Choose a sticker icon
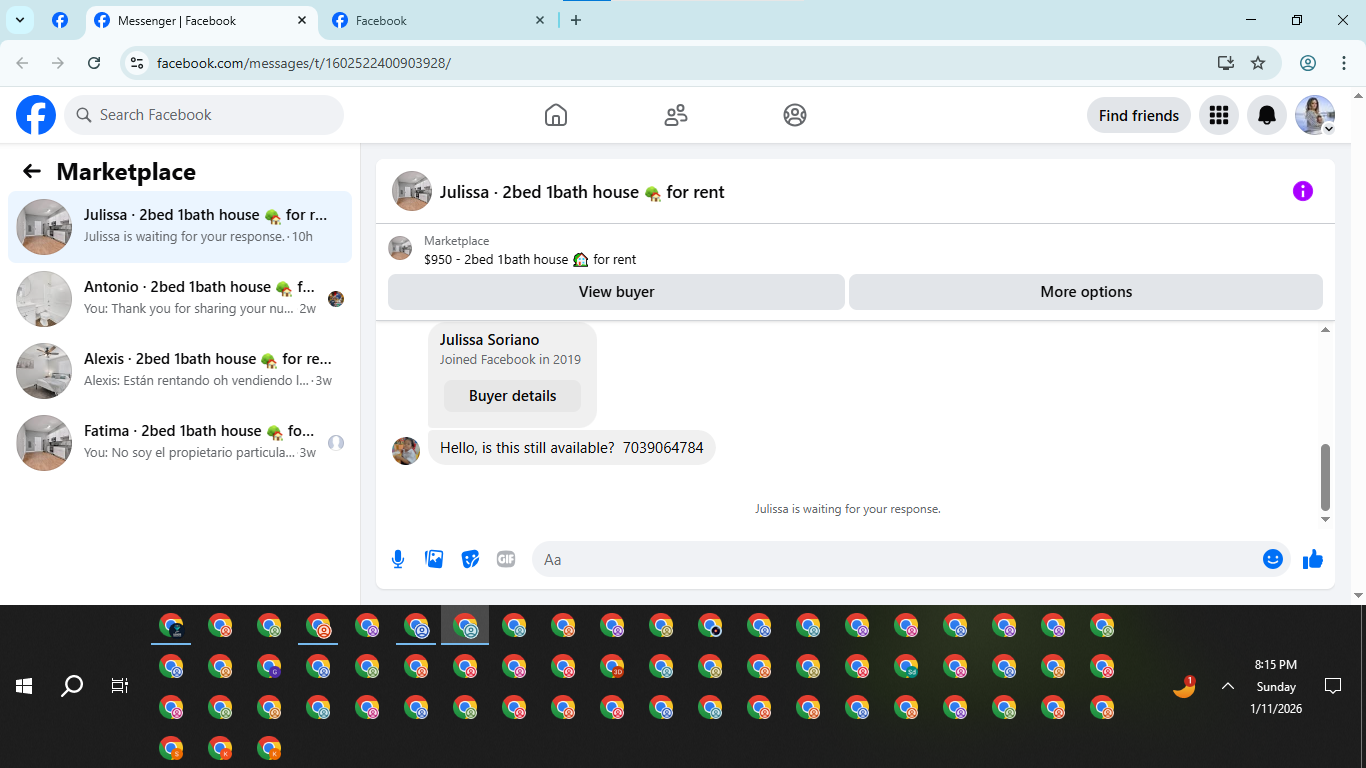This screenshot has width=1366, height=768. point(470,559)
